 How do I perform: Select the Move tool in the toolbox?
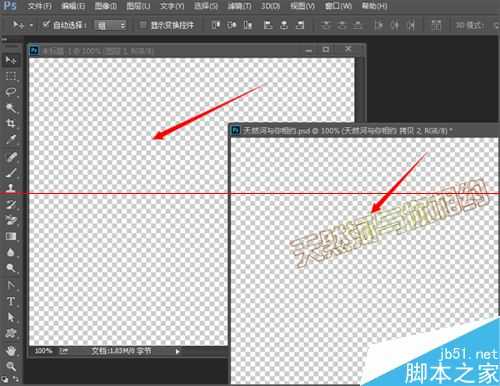[x=11, y=60]
